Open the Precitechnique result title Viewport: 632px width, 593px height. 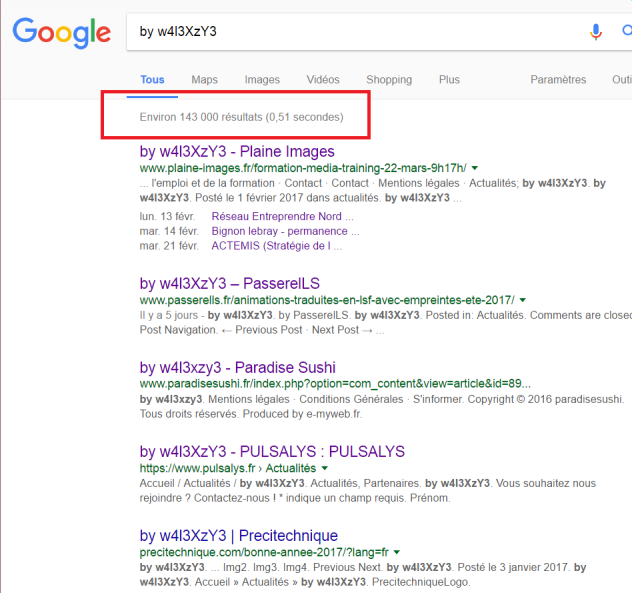[239, 536]
